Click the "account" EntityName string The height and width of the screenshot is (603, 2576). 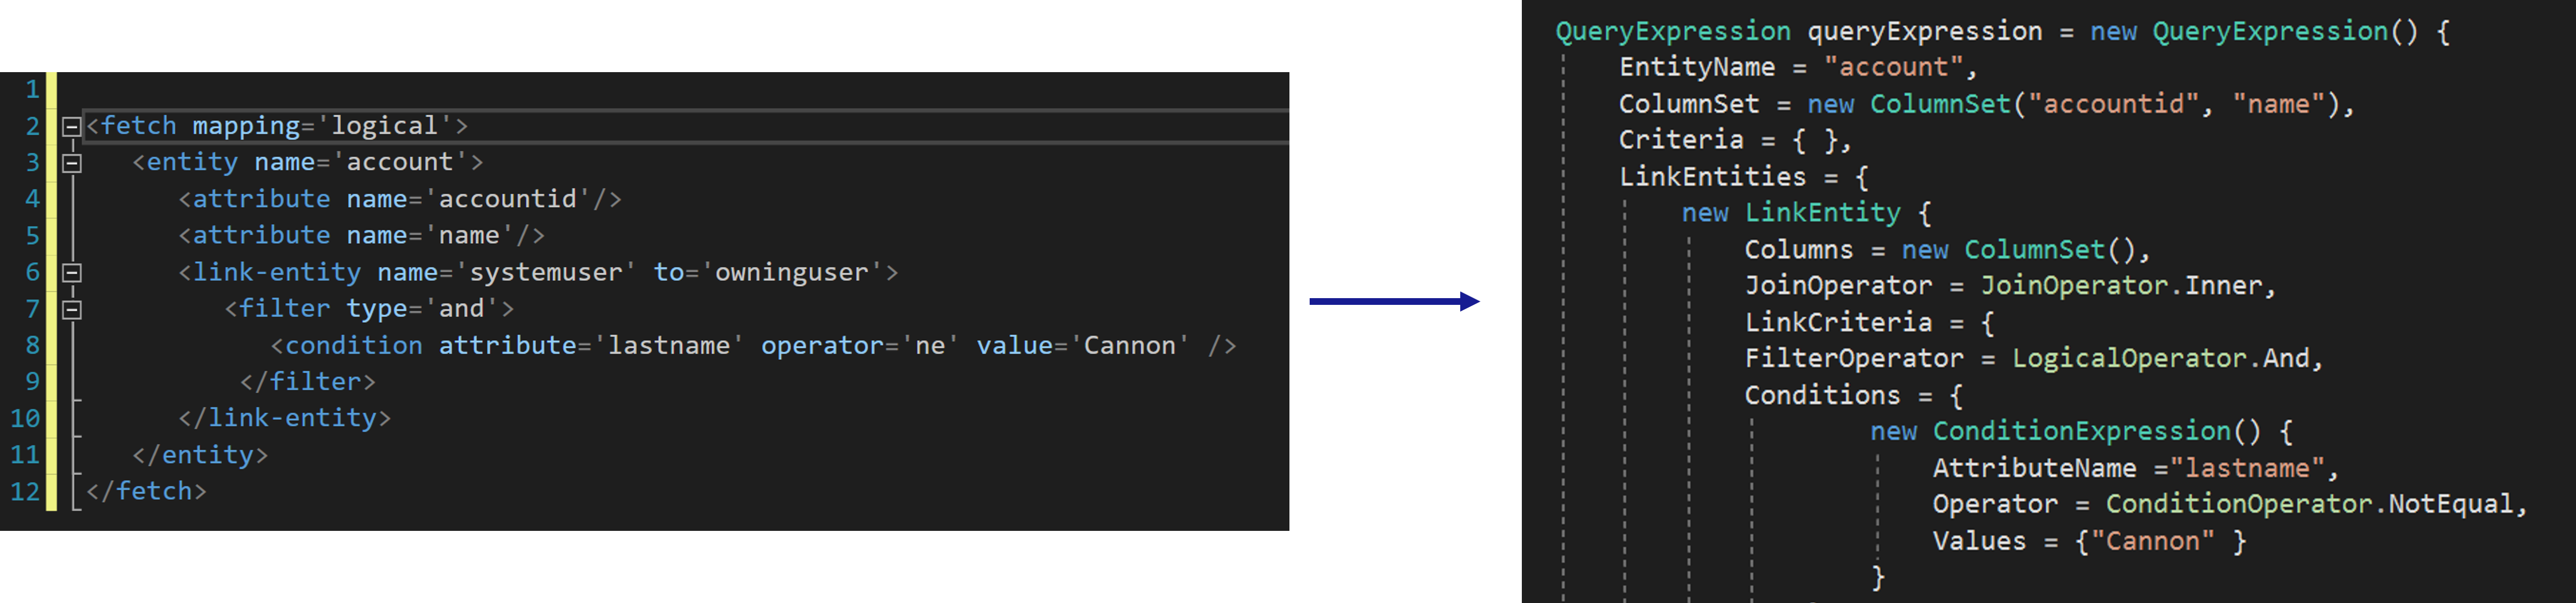point(1893,67)
